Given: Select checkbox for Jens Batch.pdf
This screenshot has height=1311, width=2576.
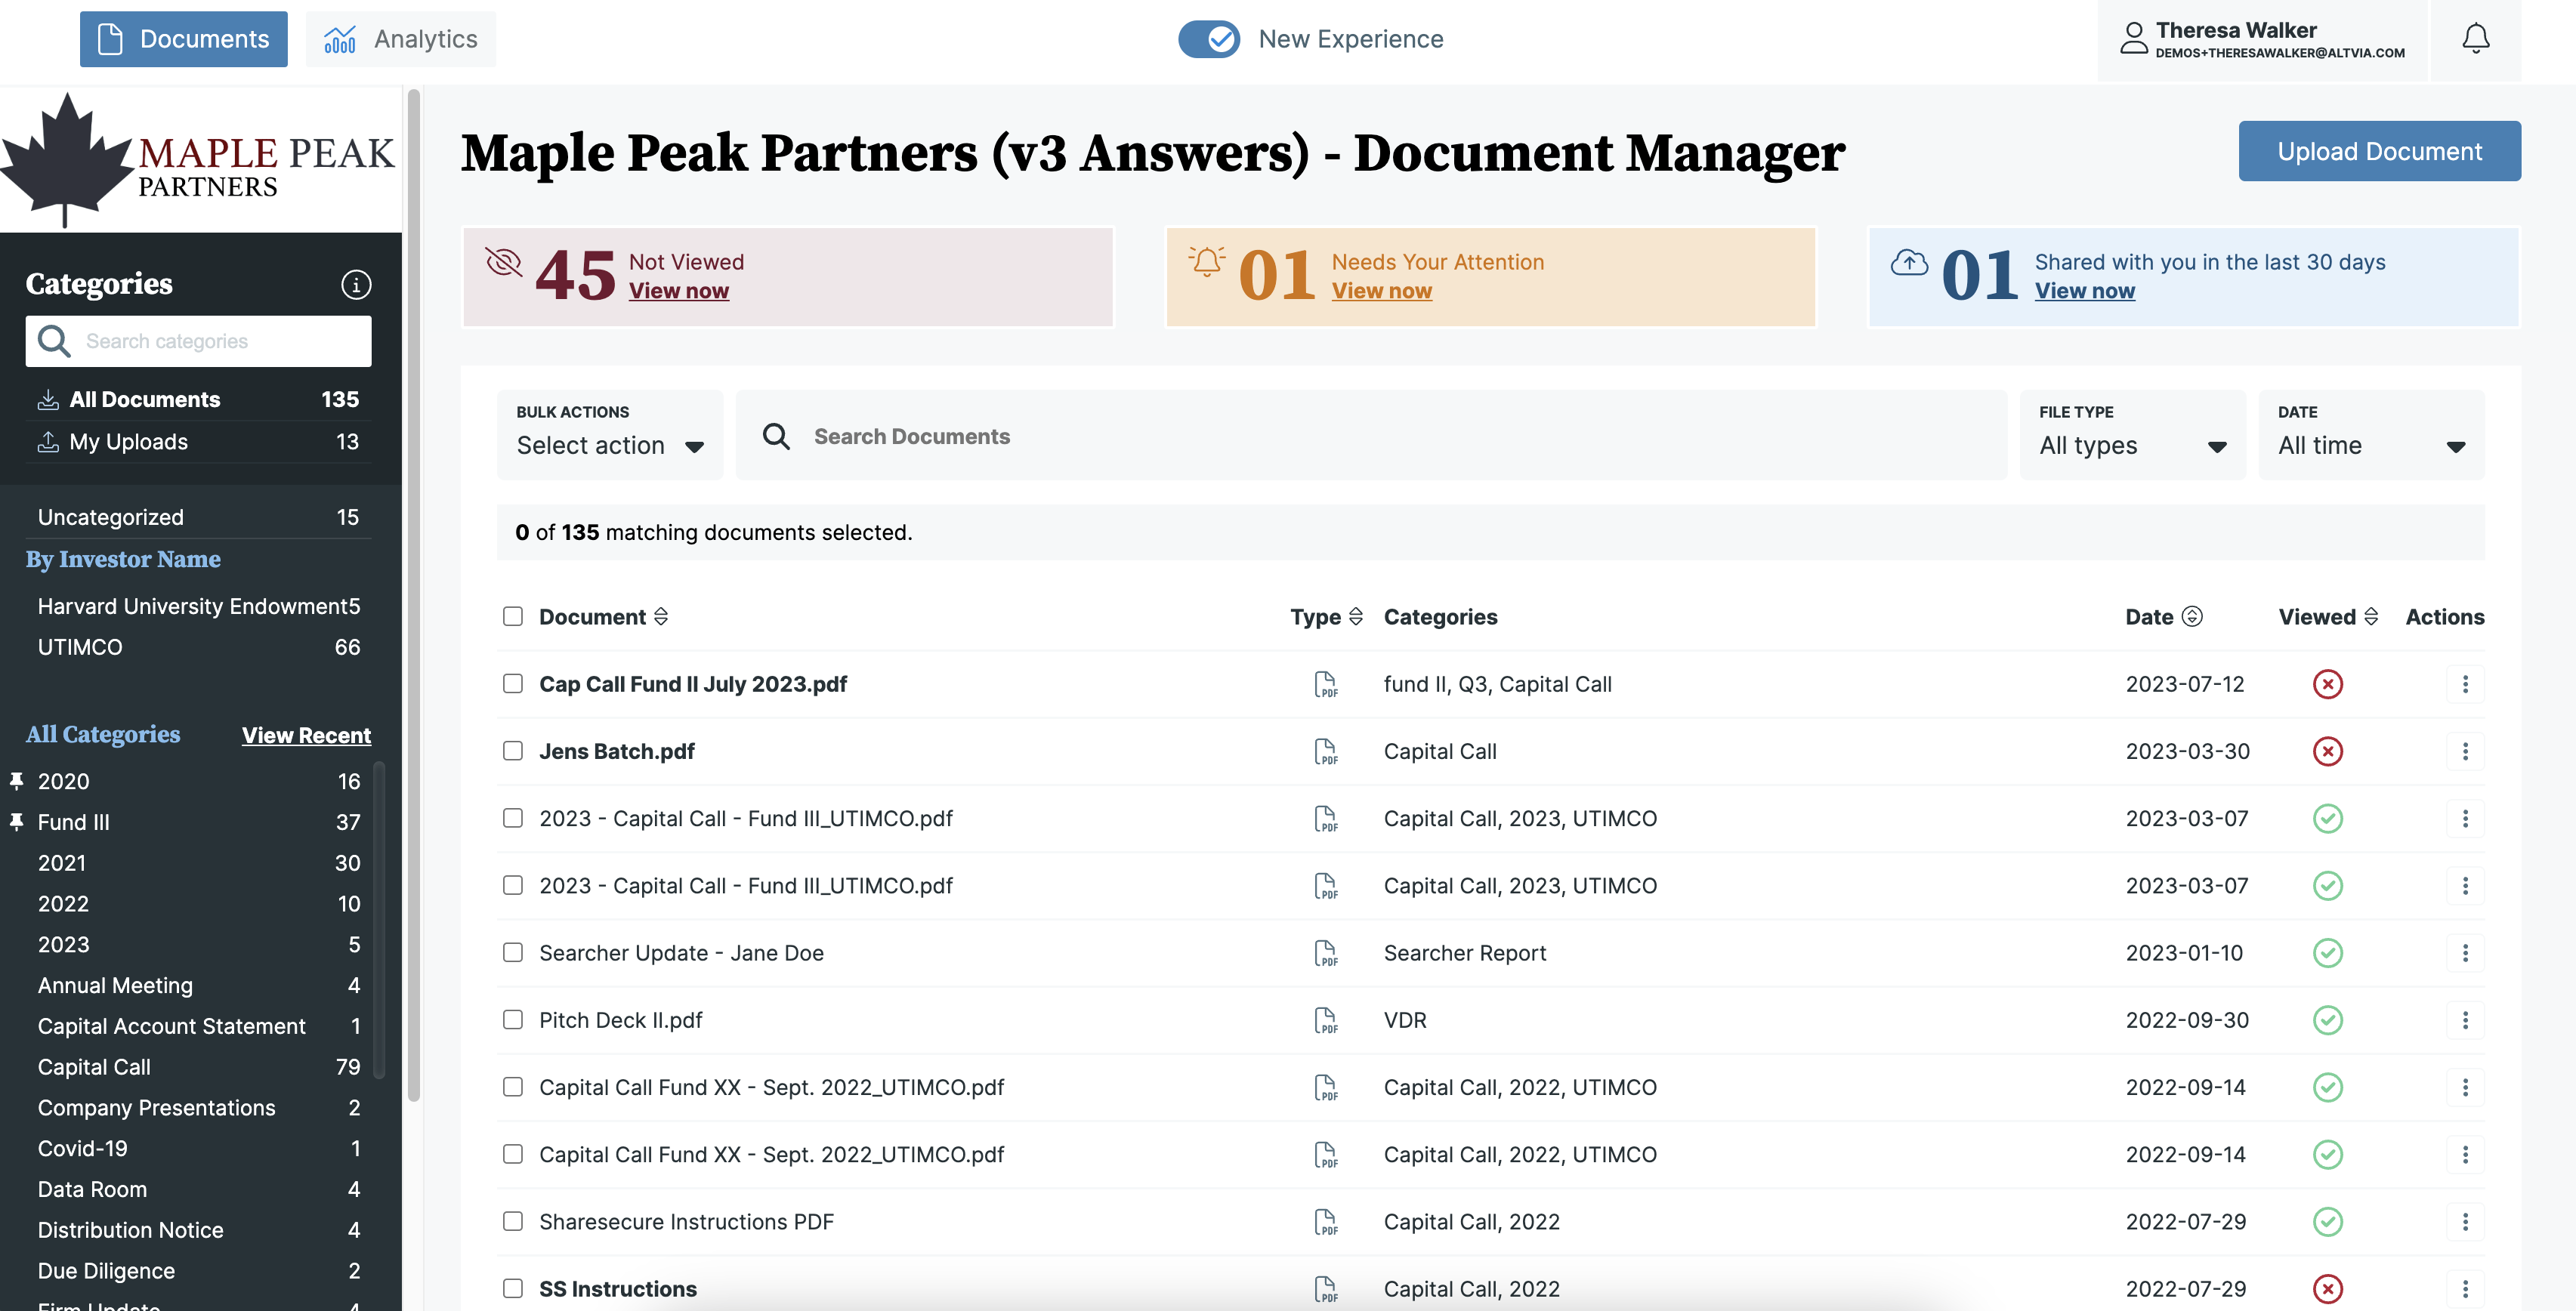Looking at the screenshot, I should [513, 750].
